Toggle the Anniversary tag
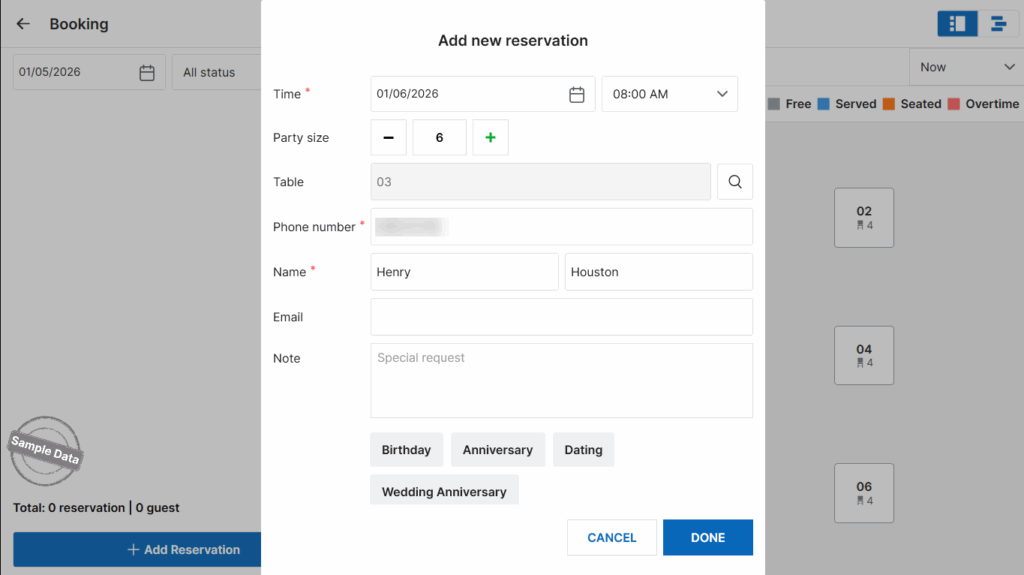1024x575 pixels. (497, 450)
